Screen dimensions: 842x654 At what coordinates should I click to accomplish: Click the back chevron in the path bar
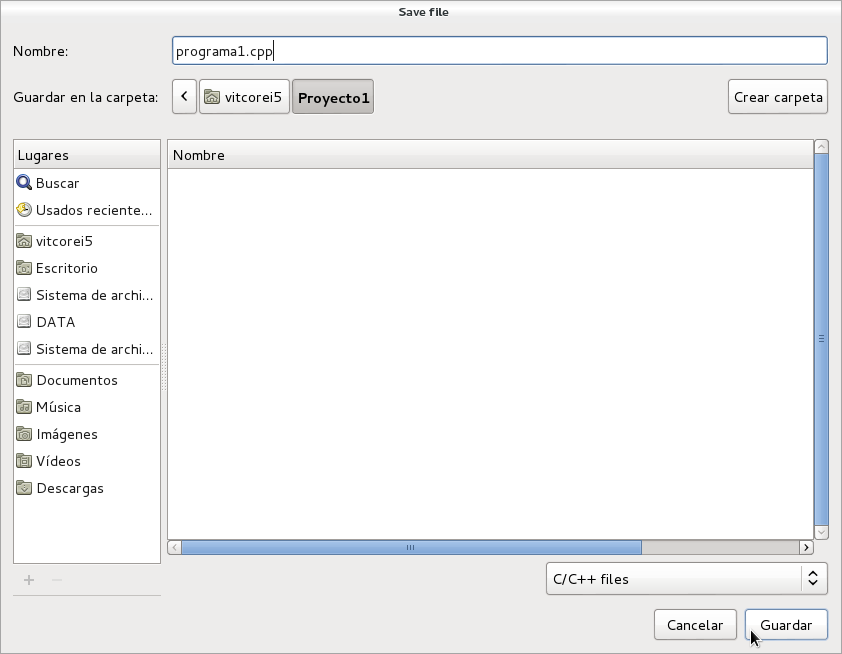(x=184, y=97)
